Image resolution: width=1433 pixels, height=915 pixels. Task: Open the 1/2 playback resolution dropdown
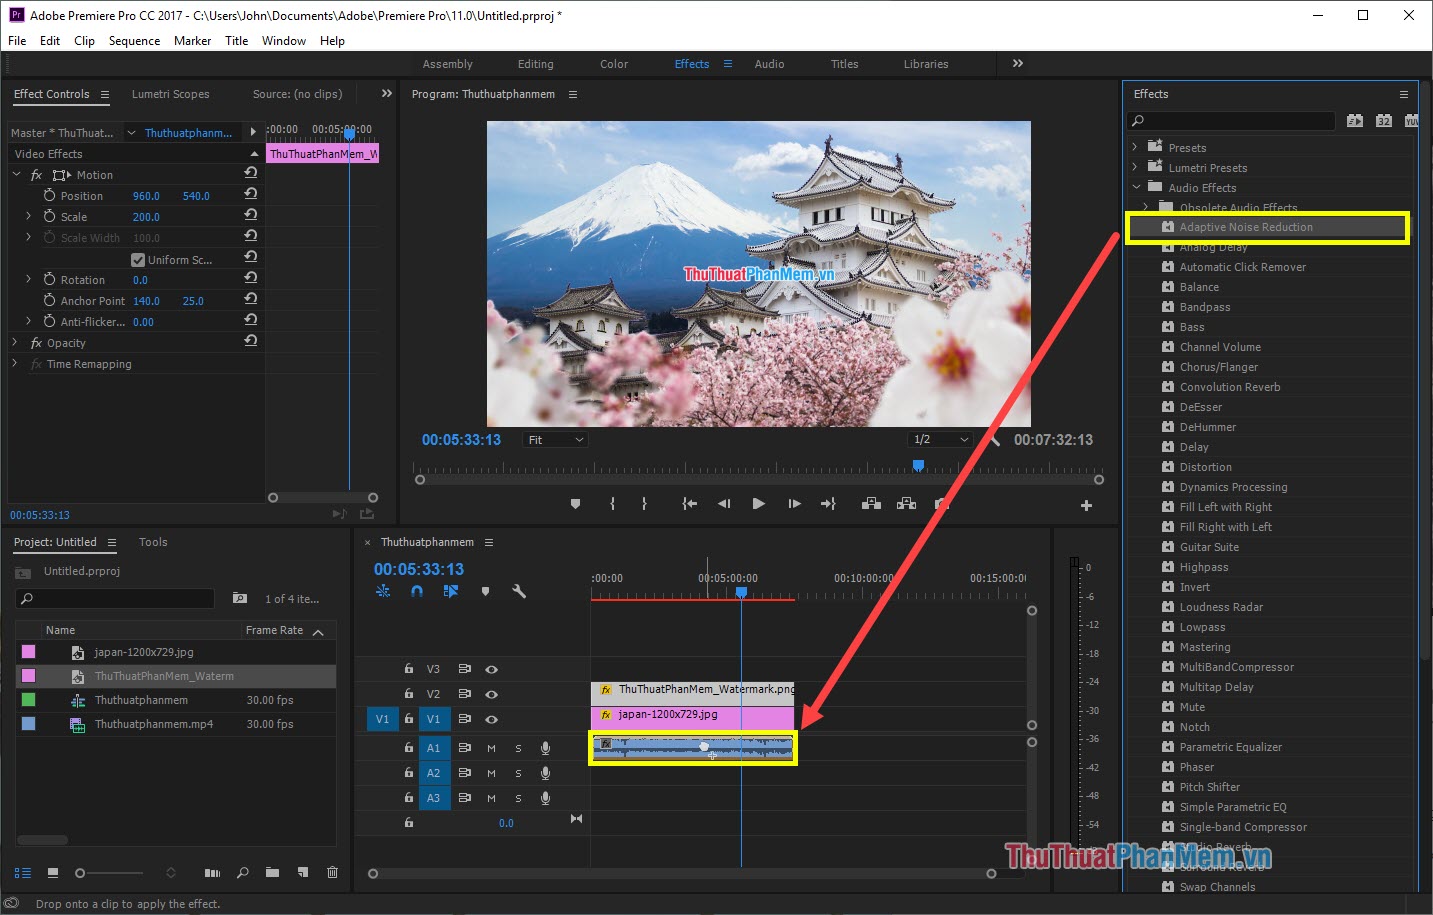tap(940, 439)
